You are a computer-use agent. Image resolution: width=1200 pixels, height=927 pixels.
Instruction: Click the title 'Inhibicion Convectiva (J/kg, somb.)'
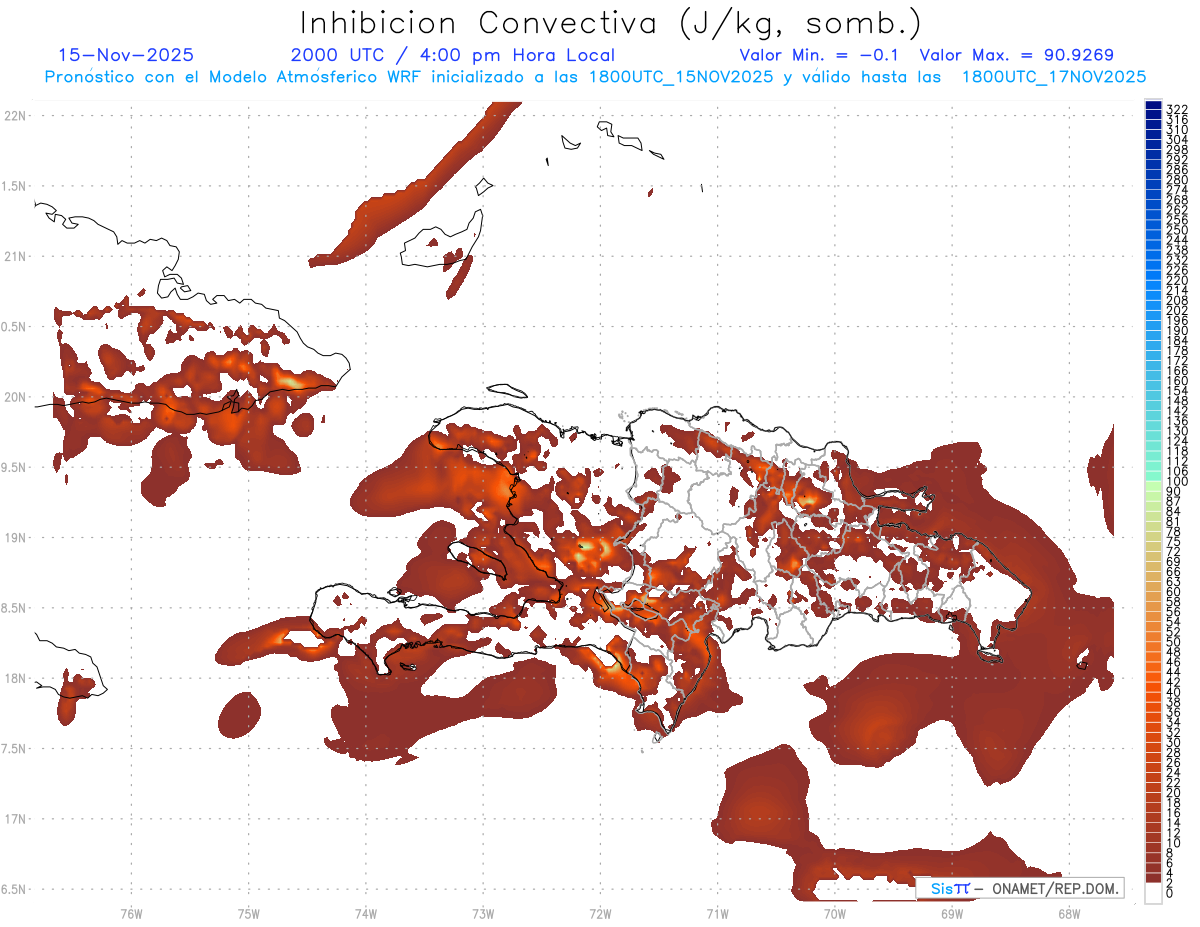(x=611, y=24)
